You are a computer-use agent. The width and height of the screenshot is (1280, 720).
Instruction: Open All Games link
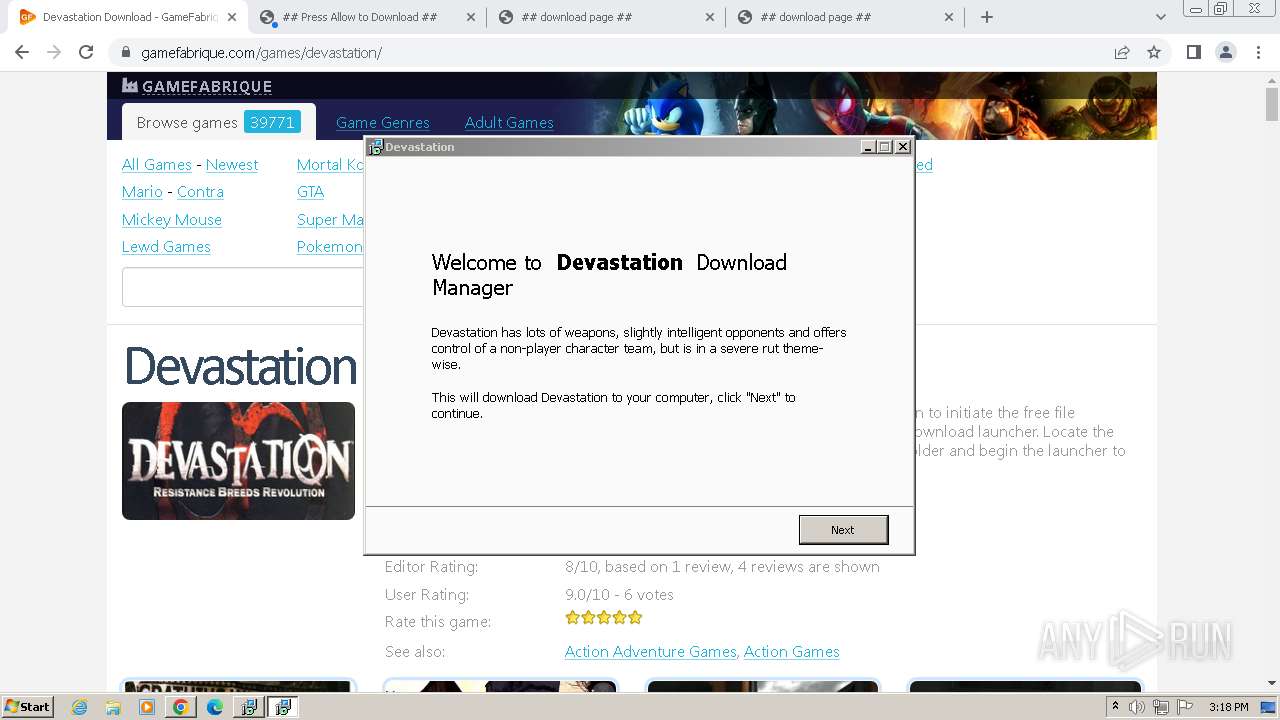157,165
